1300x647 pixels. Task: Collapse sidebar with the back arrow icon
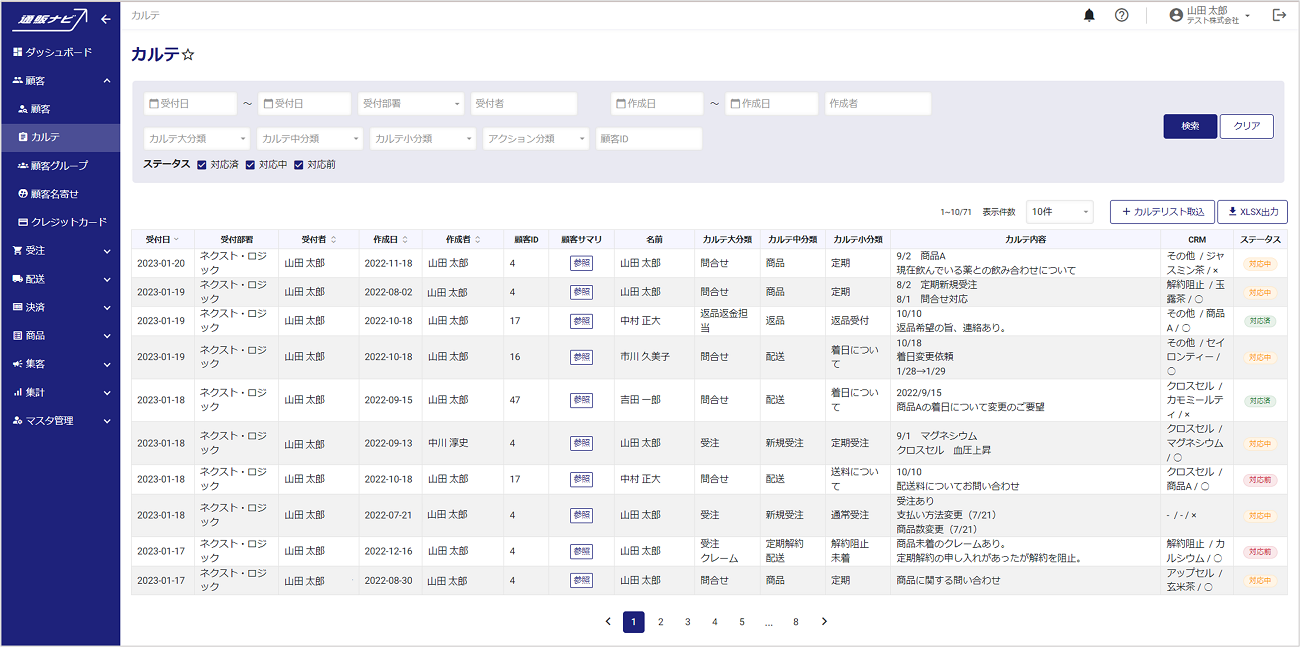tap(105, 19)
